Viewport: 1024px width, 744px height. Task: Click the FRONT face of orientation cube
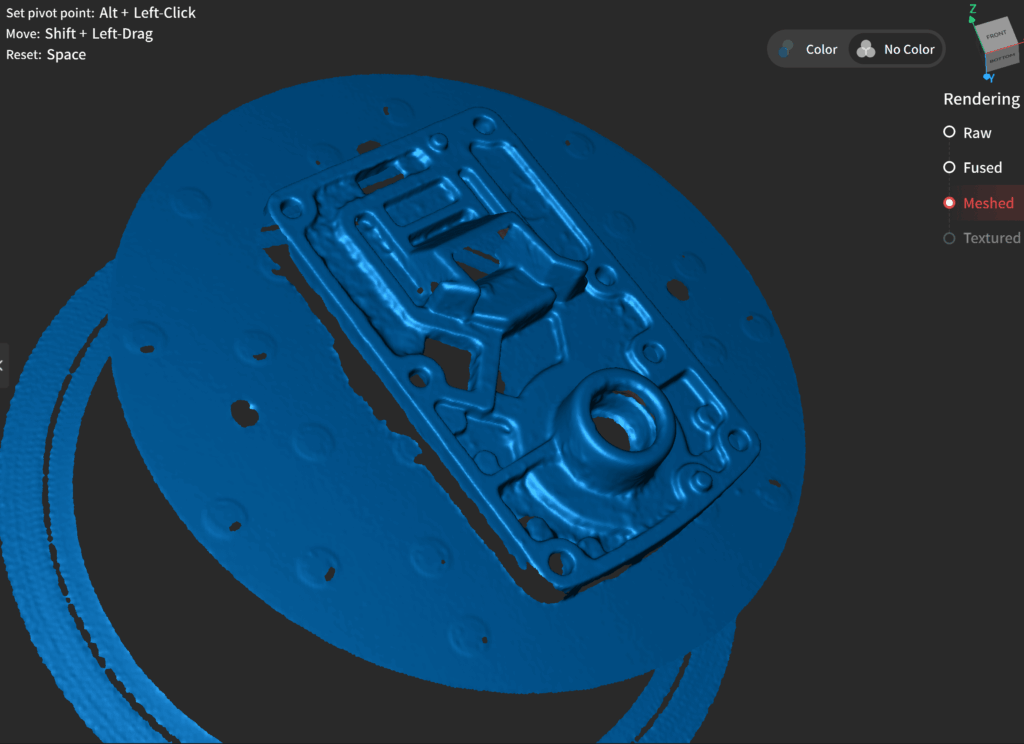tap(996, 36)
